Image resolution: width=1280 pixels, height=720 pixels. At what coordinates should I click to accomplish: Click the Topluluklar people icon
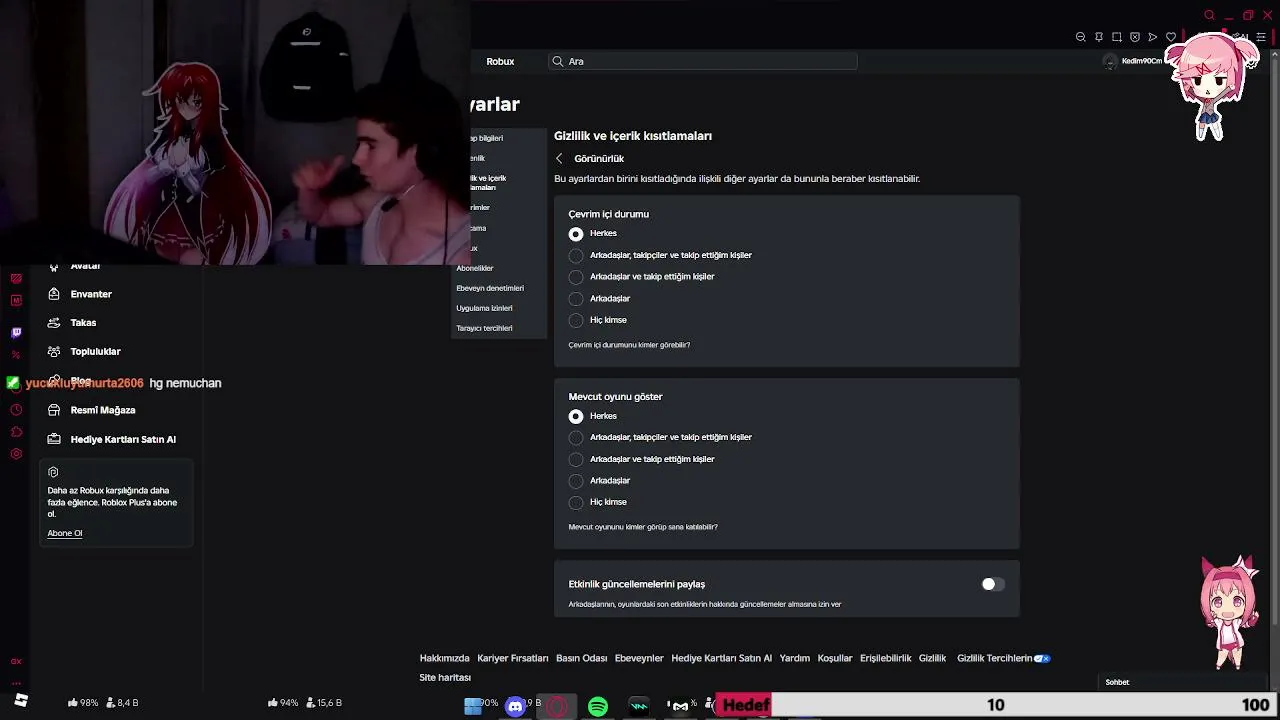[54, 351]
